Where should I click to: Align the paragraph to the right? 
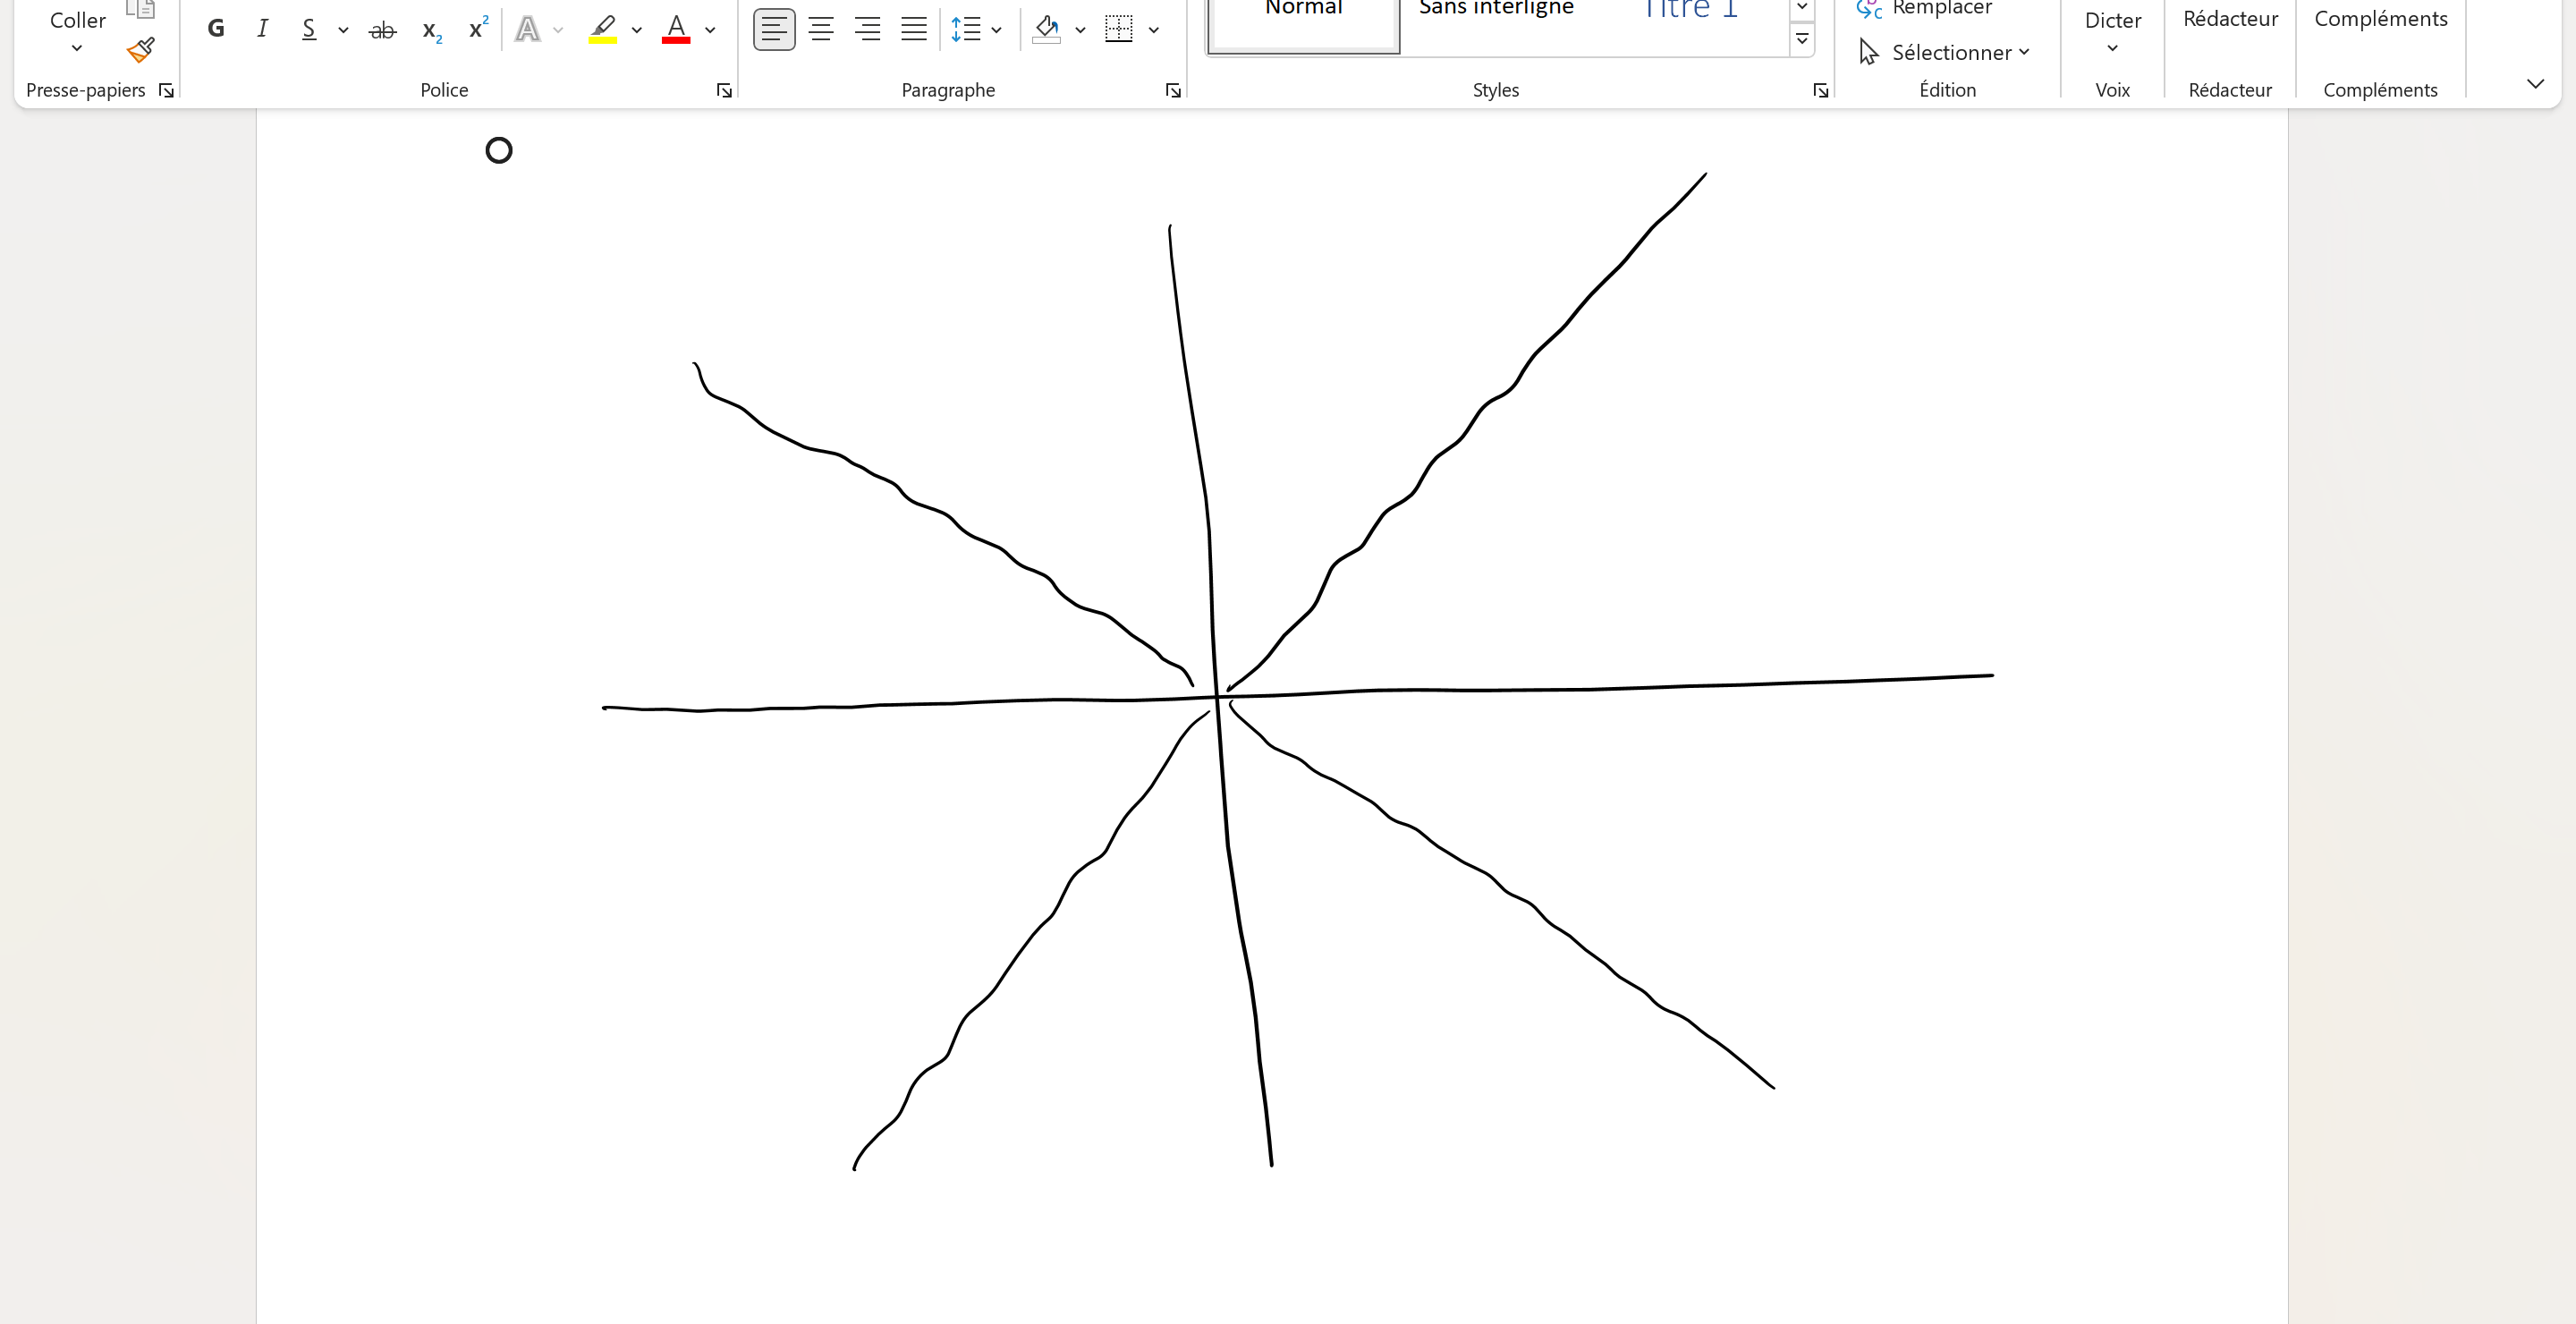[867, 29]
